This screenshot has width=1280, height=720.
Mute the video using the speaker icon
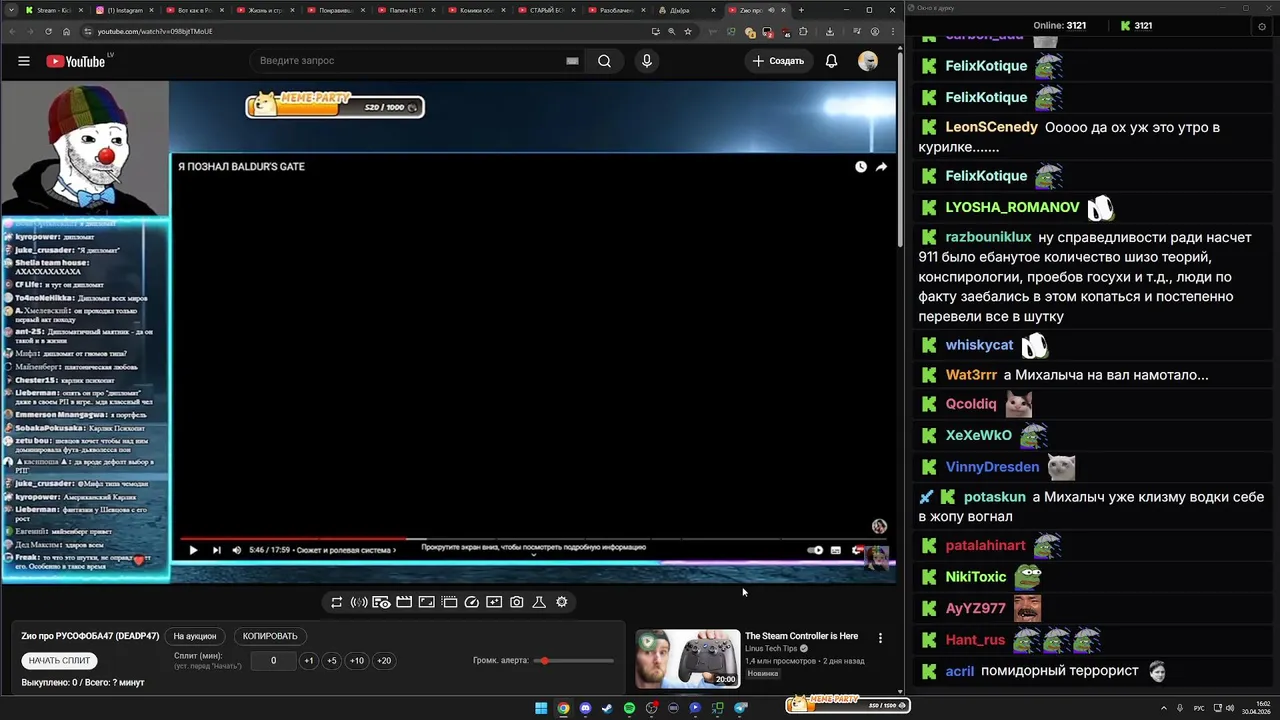pyautogui.click(x=237, y=549)
